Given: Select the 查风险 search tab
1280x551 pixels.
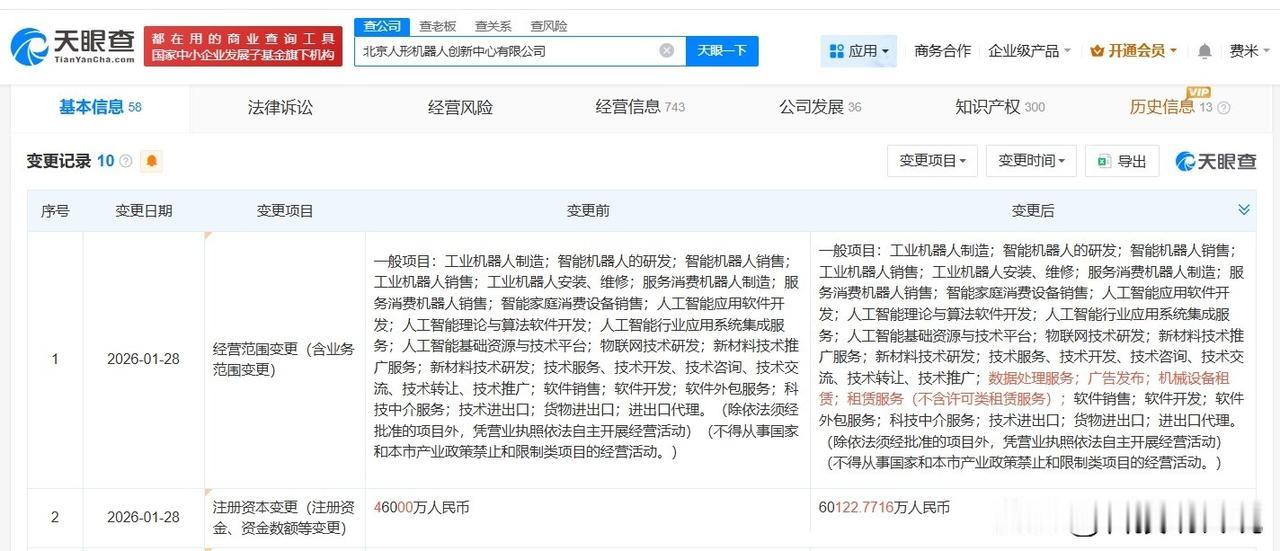Looking at the screenshot, I should (x=549, y=26).
